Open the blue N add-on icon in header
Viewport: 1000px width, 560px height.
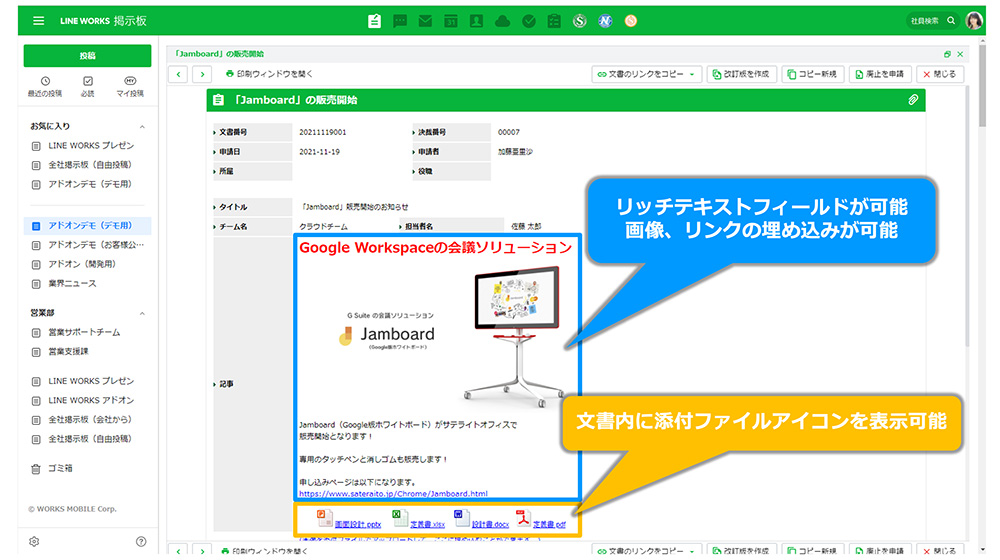click(605, 21)
